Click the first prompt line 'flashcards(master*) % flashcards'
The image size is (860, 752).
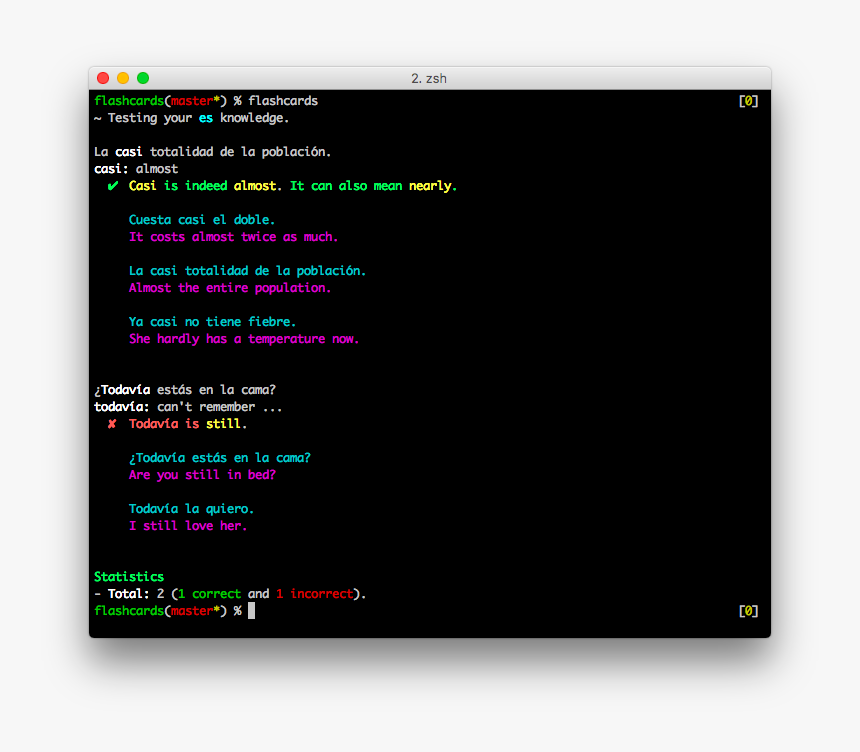click(206, 101)
